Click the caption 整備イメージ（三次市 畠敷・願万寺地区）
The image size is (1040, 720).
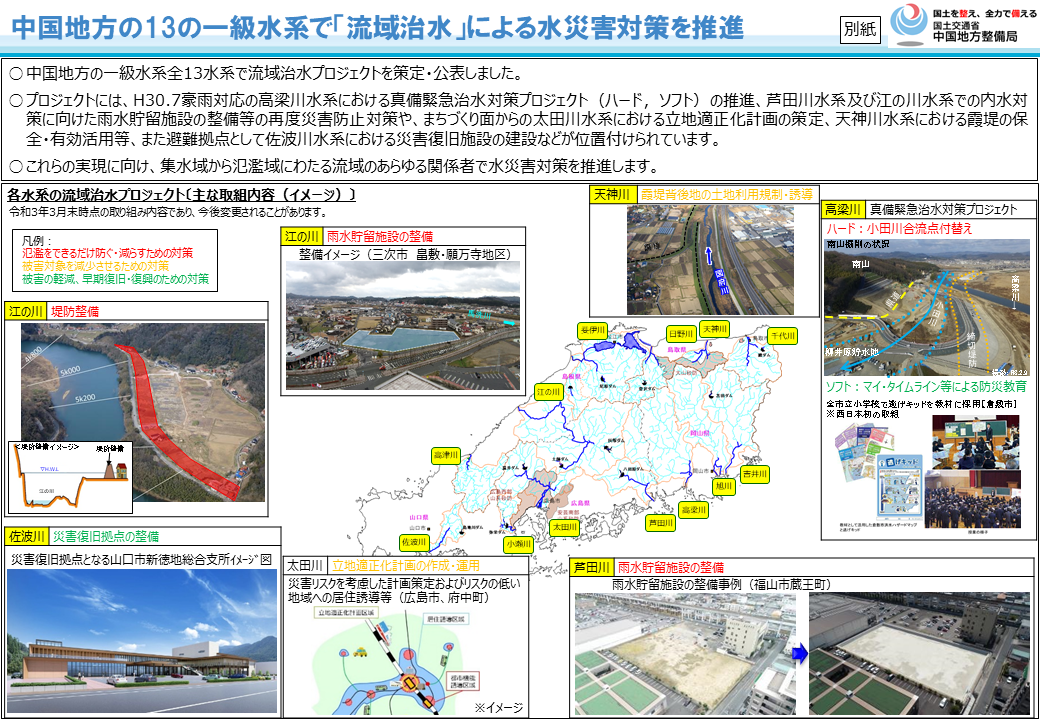[x=405, y=254]
